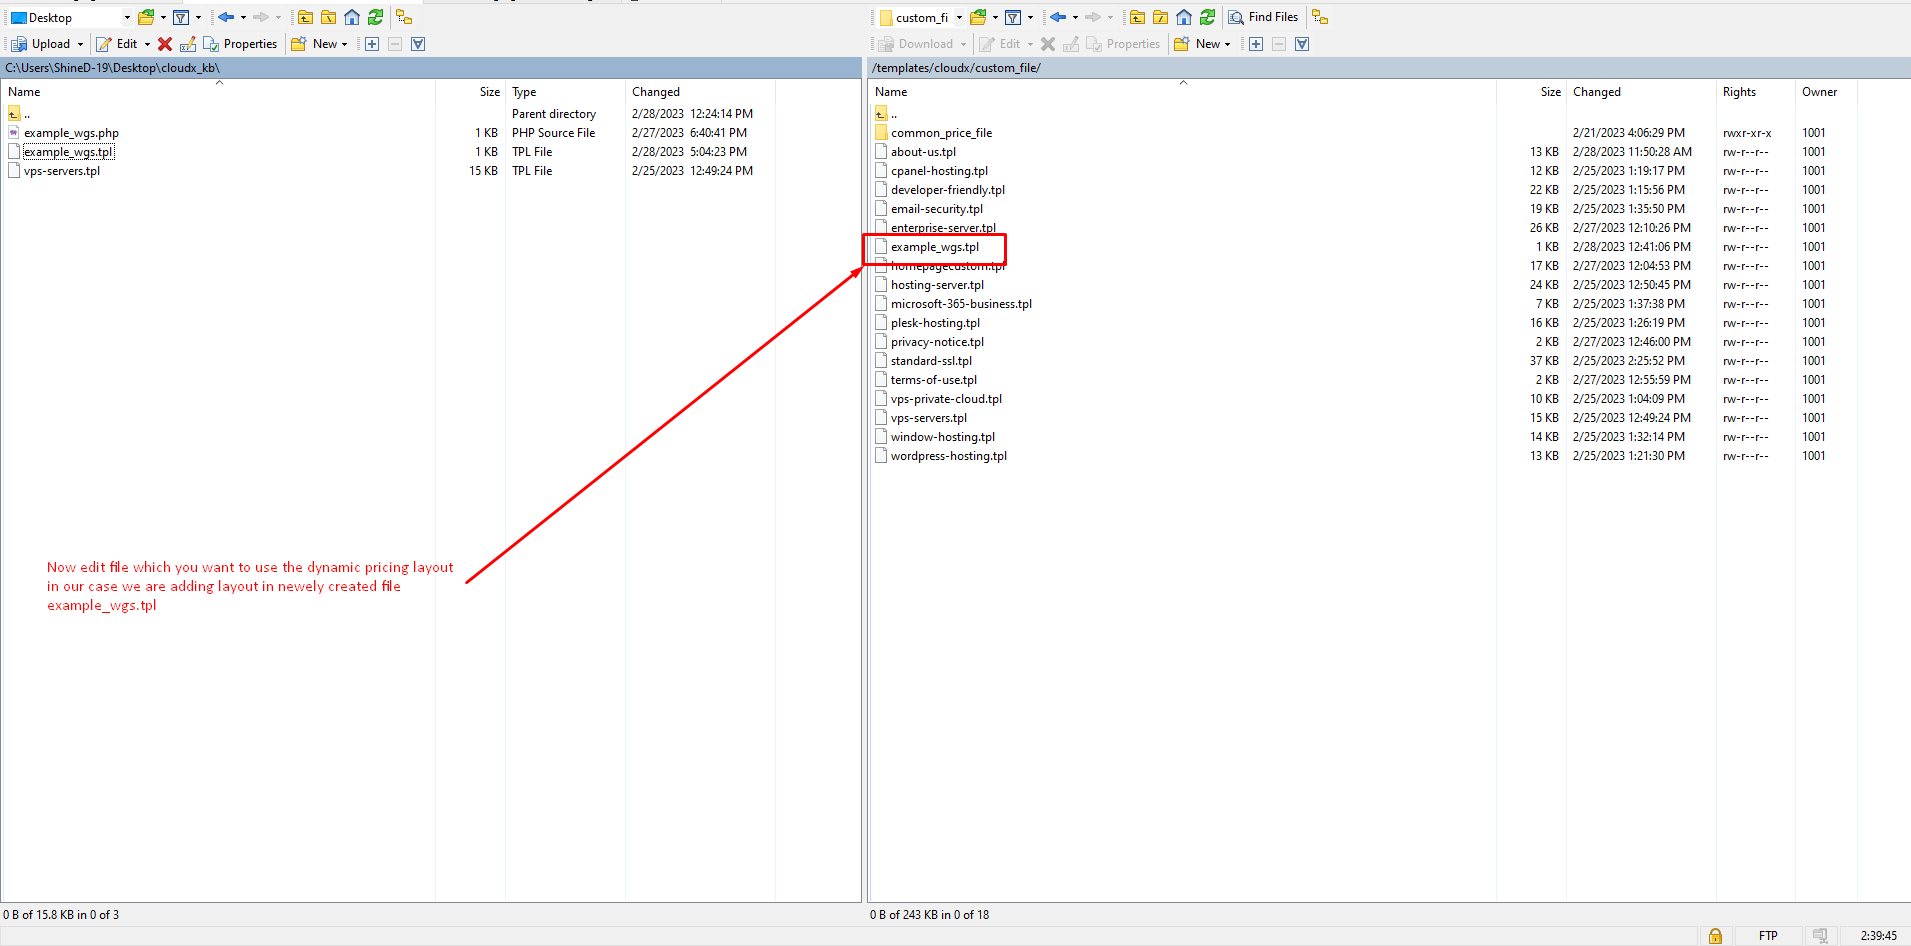The height and width of the screenshot is (946, 1911).
Task: Click the Rename icon in the local panel toolbar
Action: tap(188, 44)
